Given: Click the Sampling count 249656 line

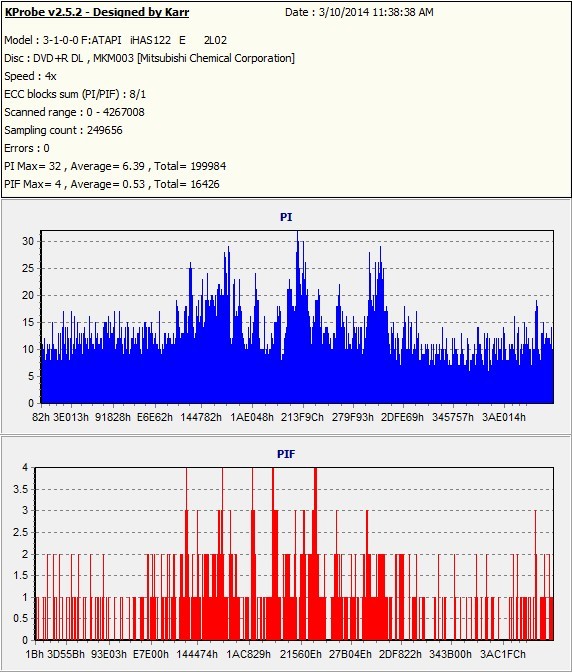Looking at the screenshot, I should tap(63, 130).
